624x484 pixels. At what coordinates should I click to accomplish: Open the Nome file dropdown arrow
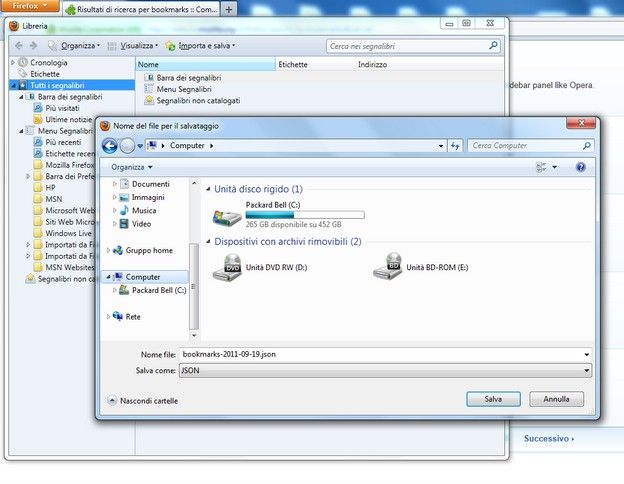click(x=587, y=354)
